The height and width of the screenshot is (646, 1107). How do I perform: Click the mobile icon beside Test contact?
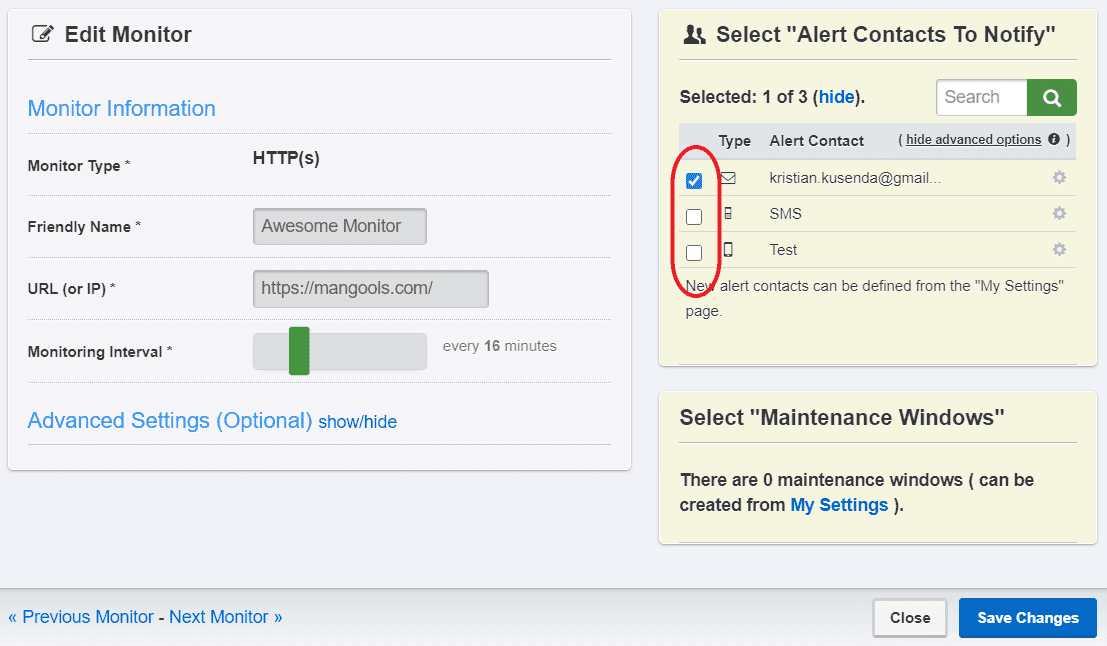pos(729,250)
